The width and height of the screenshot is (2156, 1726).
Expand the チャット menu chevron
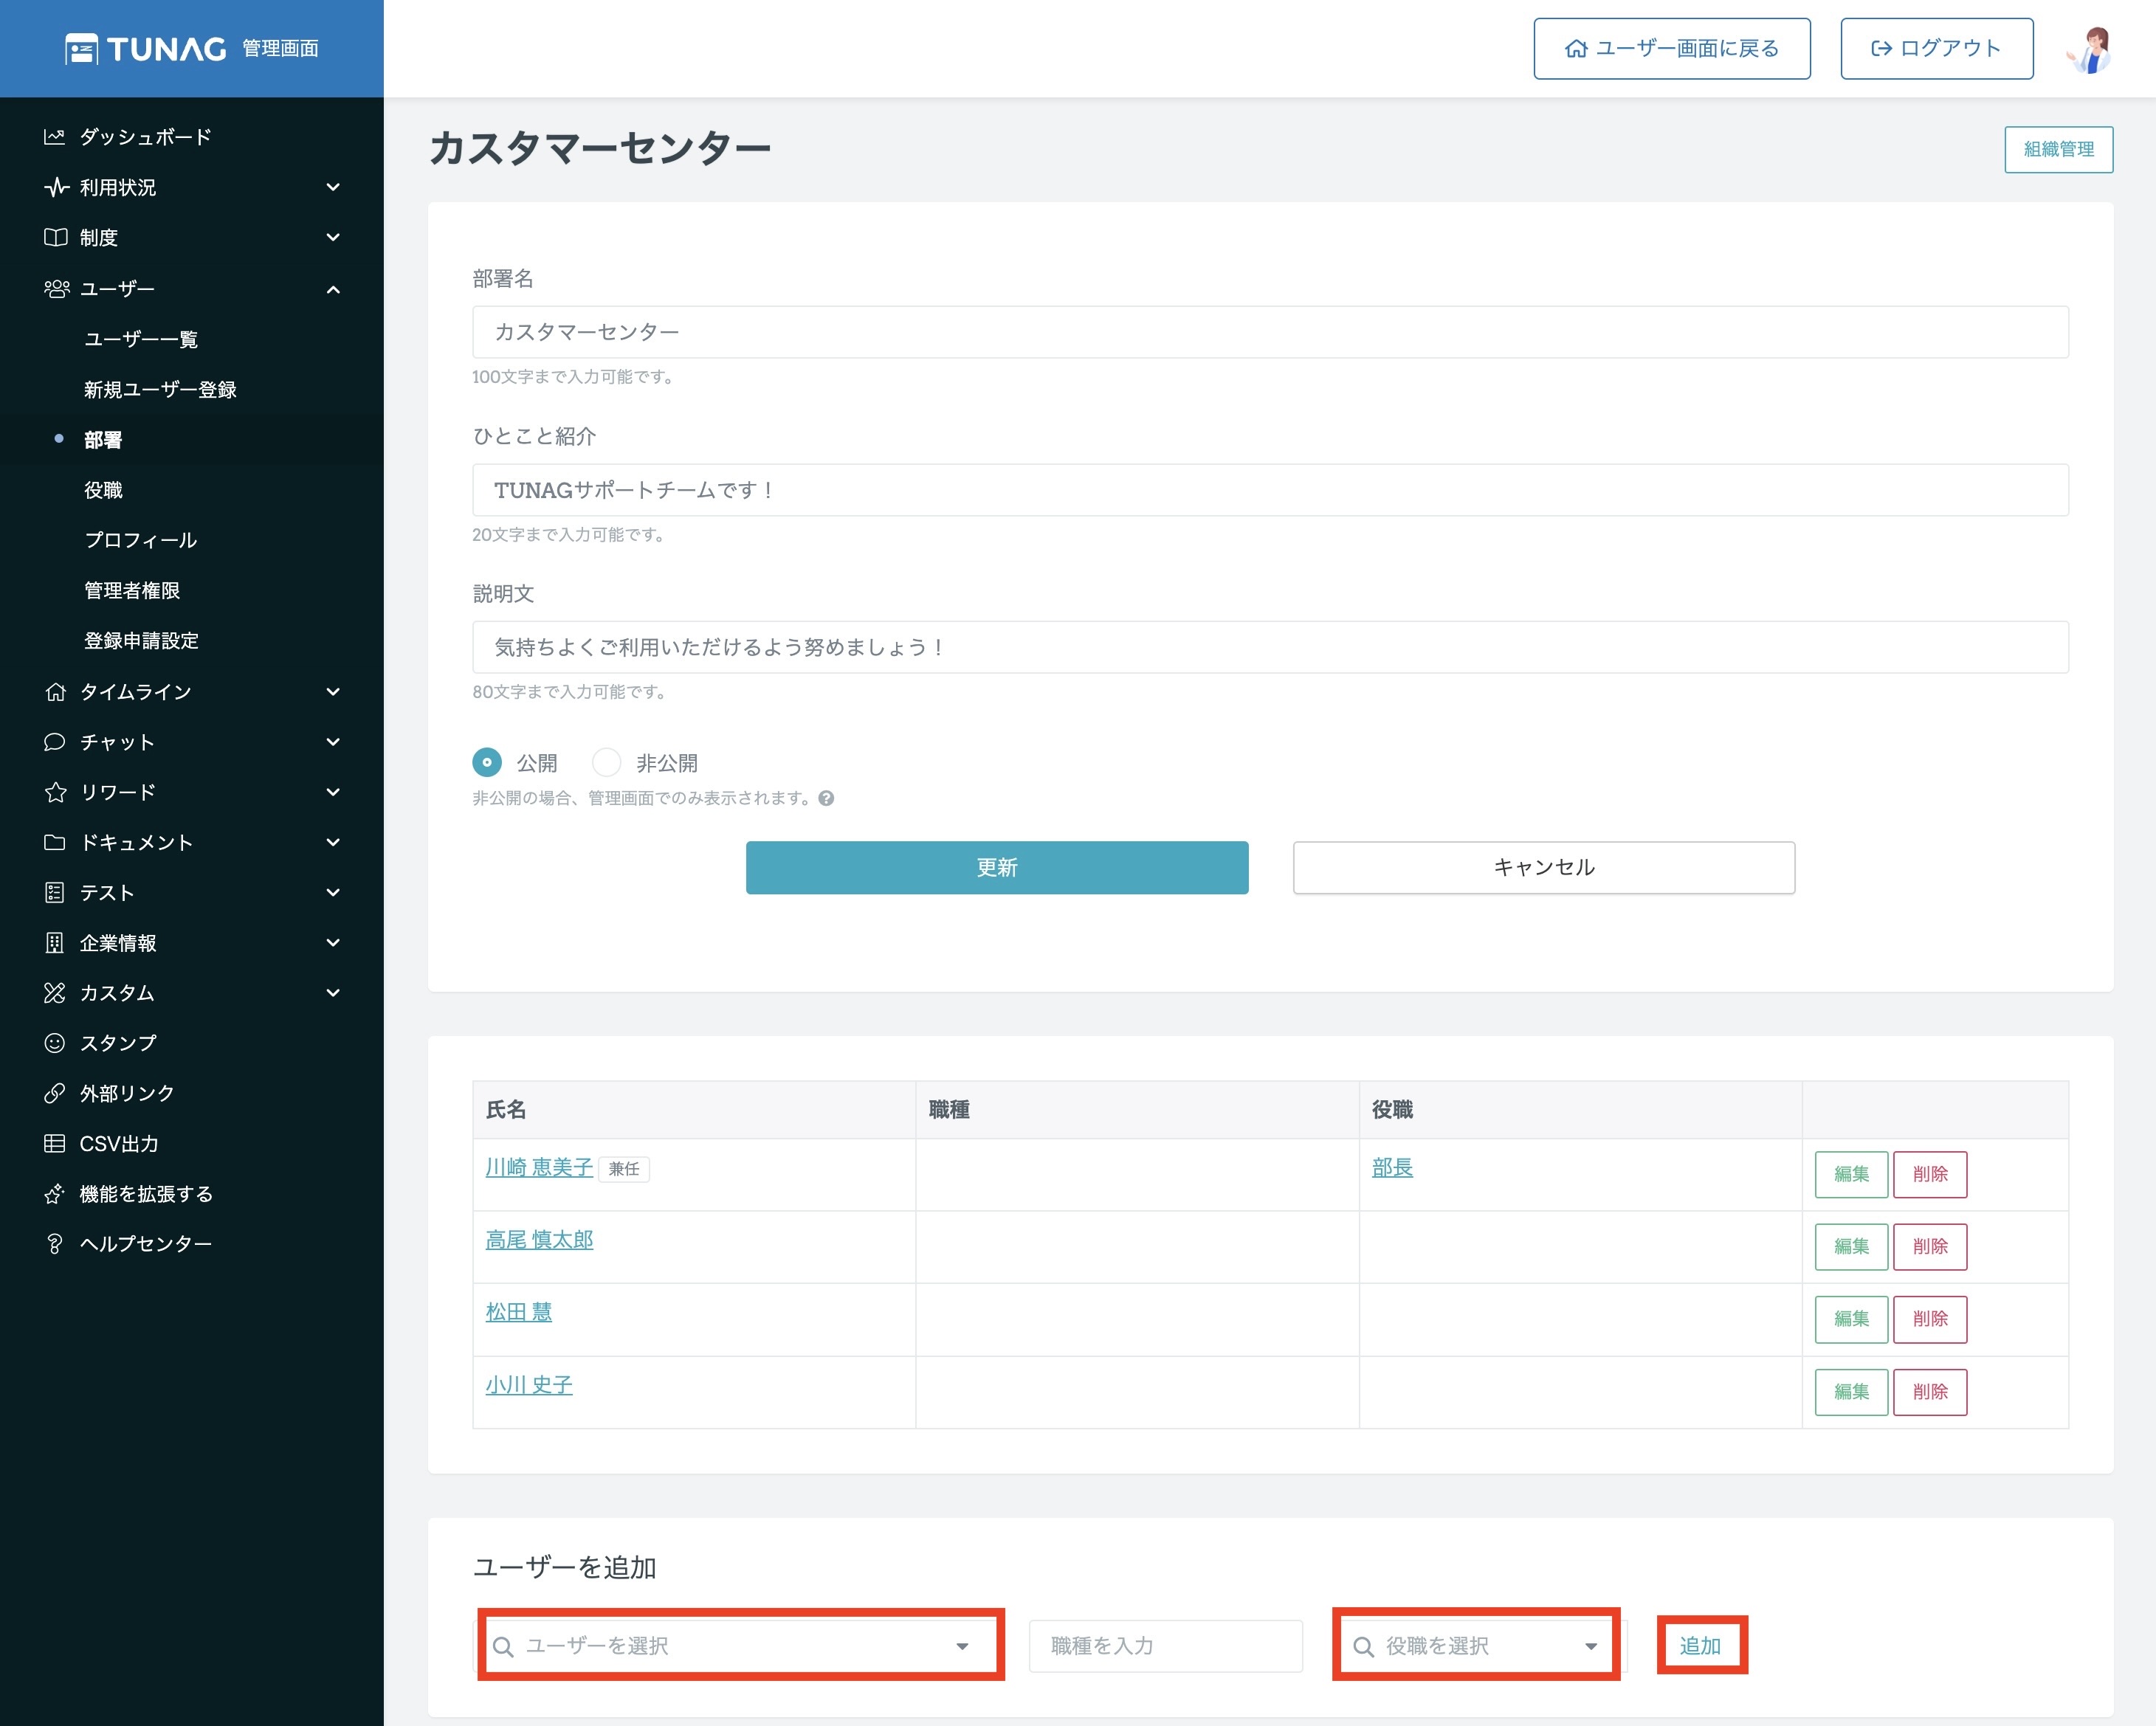coord(334,742)
